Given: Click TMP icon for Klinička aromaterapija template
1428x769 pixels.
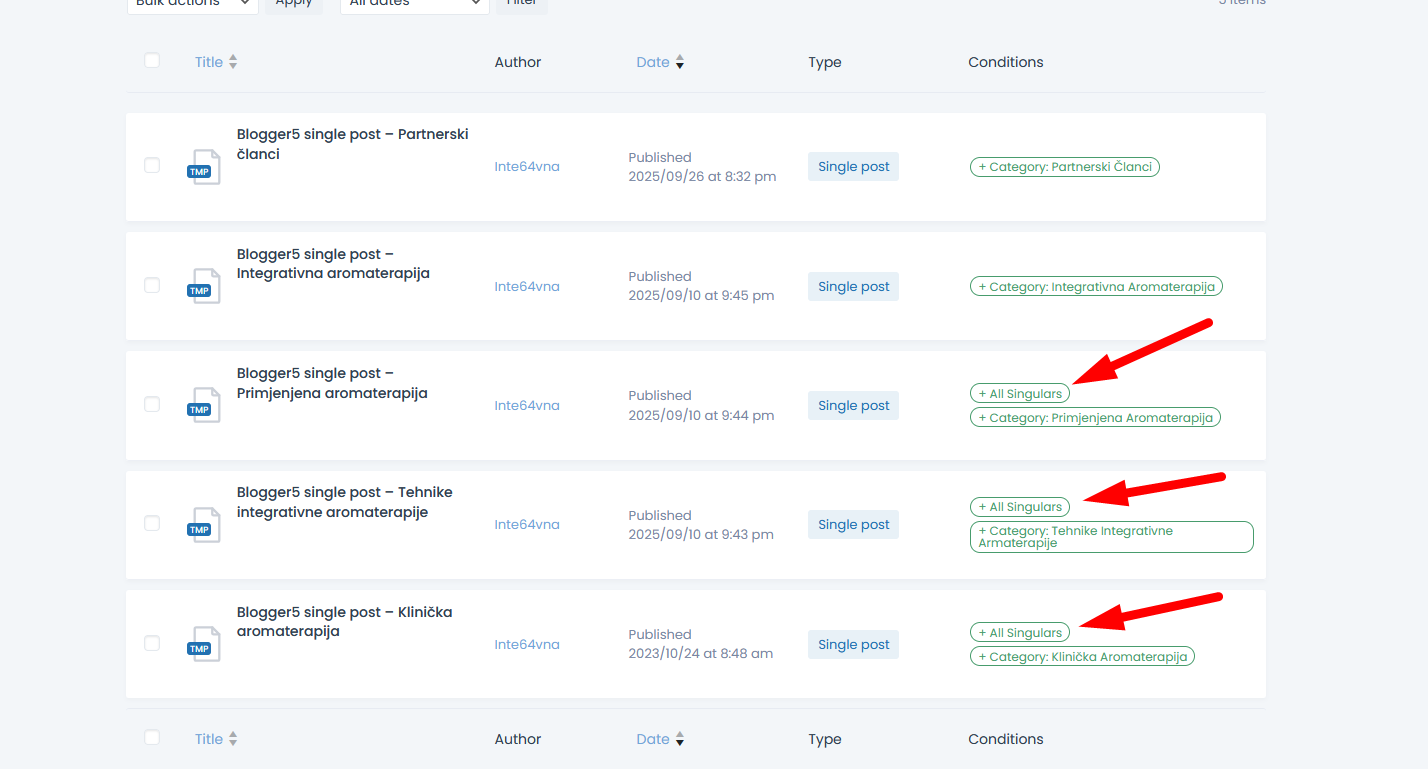Looking at the screenshot, I should [x=204, y=644].
